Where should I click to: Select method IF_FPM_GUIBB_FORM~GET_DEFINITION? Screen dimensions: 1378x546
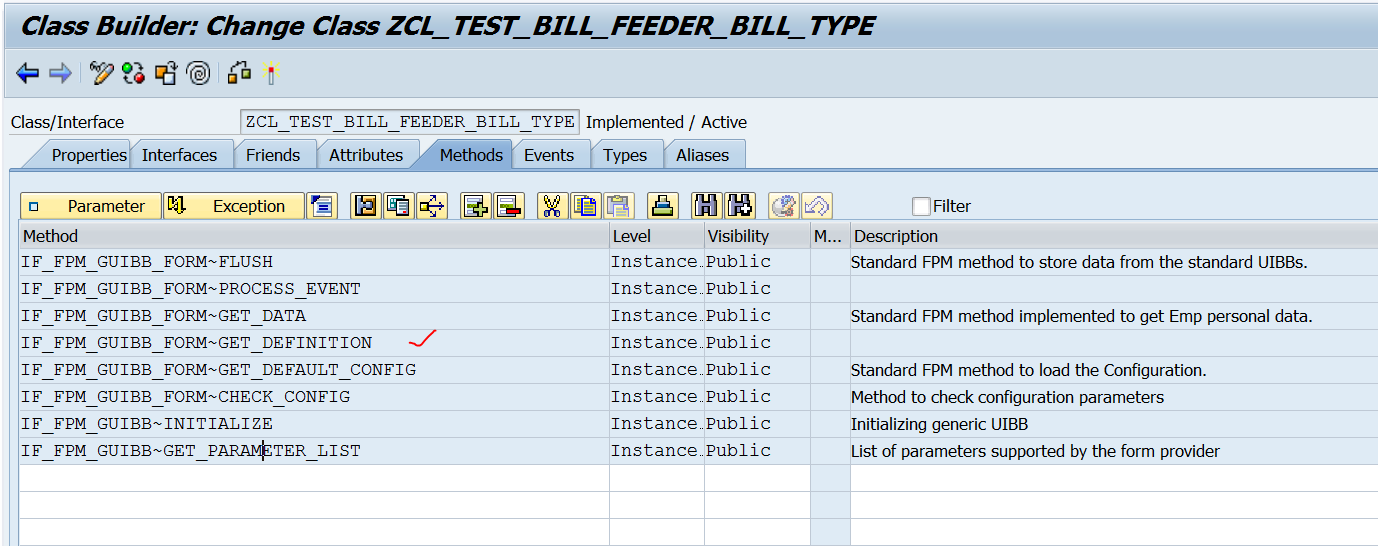tap(314, 343)
